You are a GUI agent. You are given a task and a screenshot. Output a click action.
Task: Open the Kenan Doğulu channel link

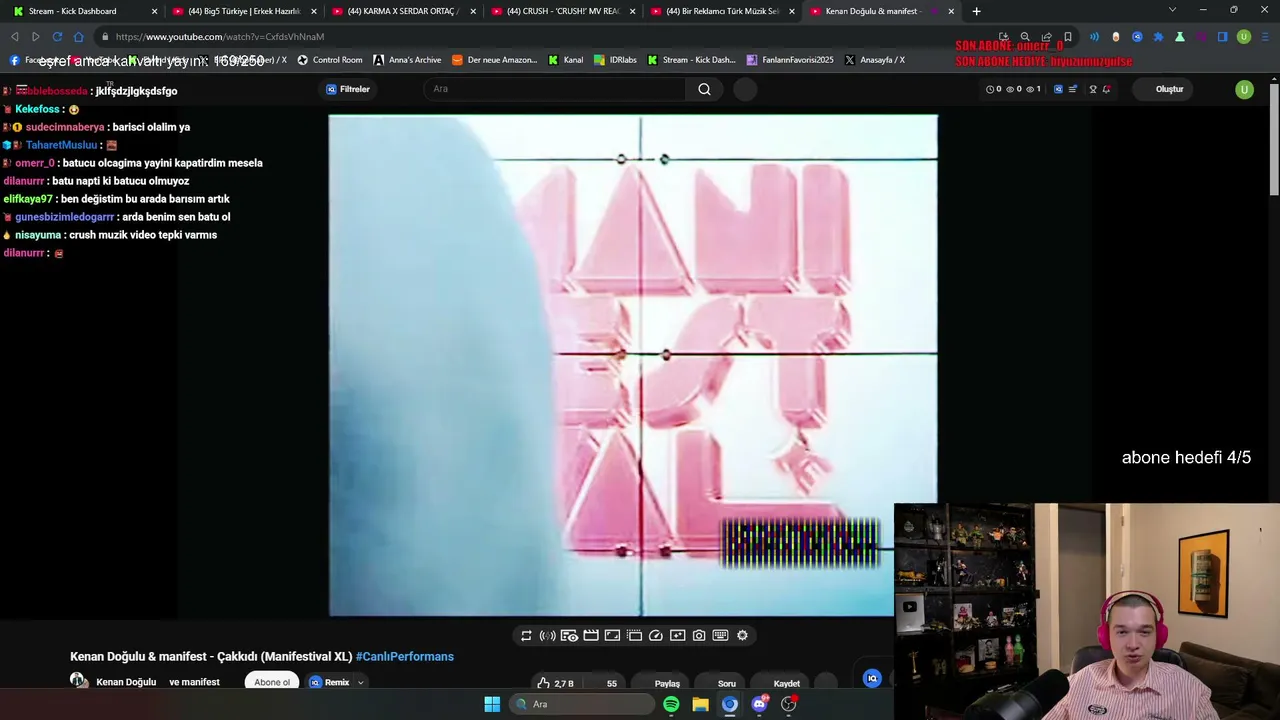pos(126,682)
